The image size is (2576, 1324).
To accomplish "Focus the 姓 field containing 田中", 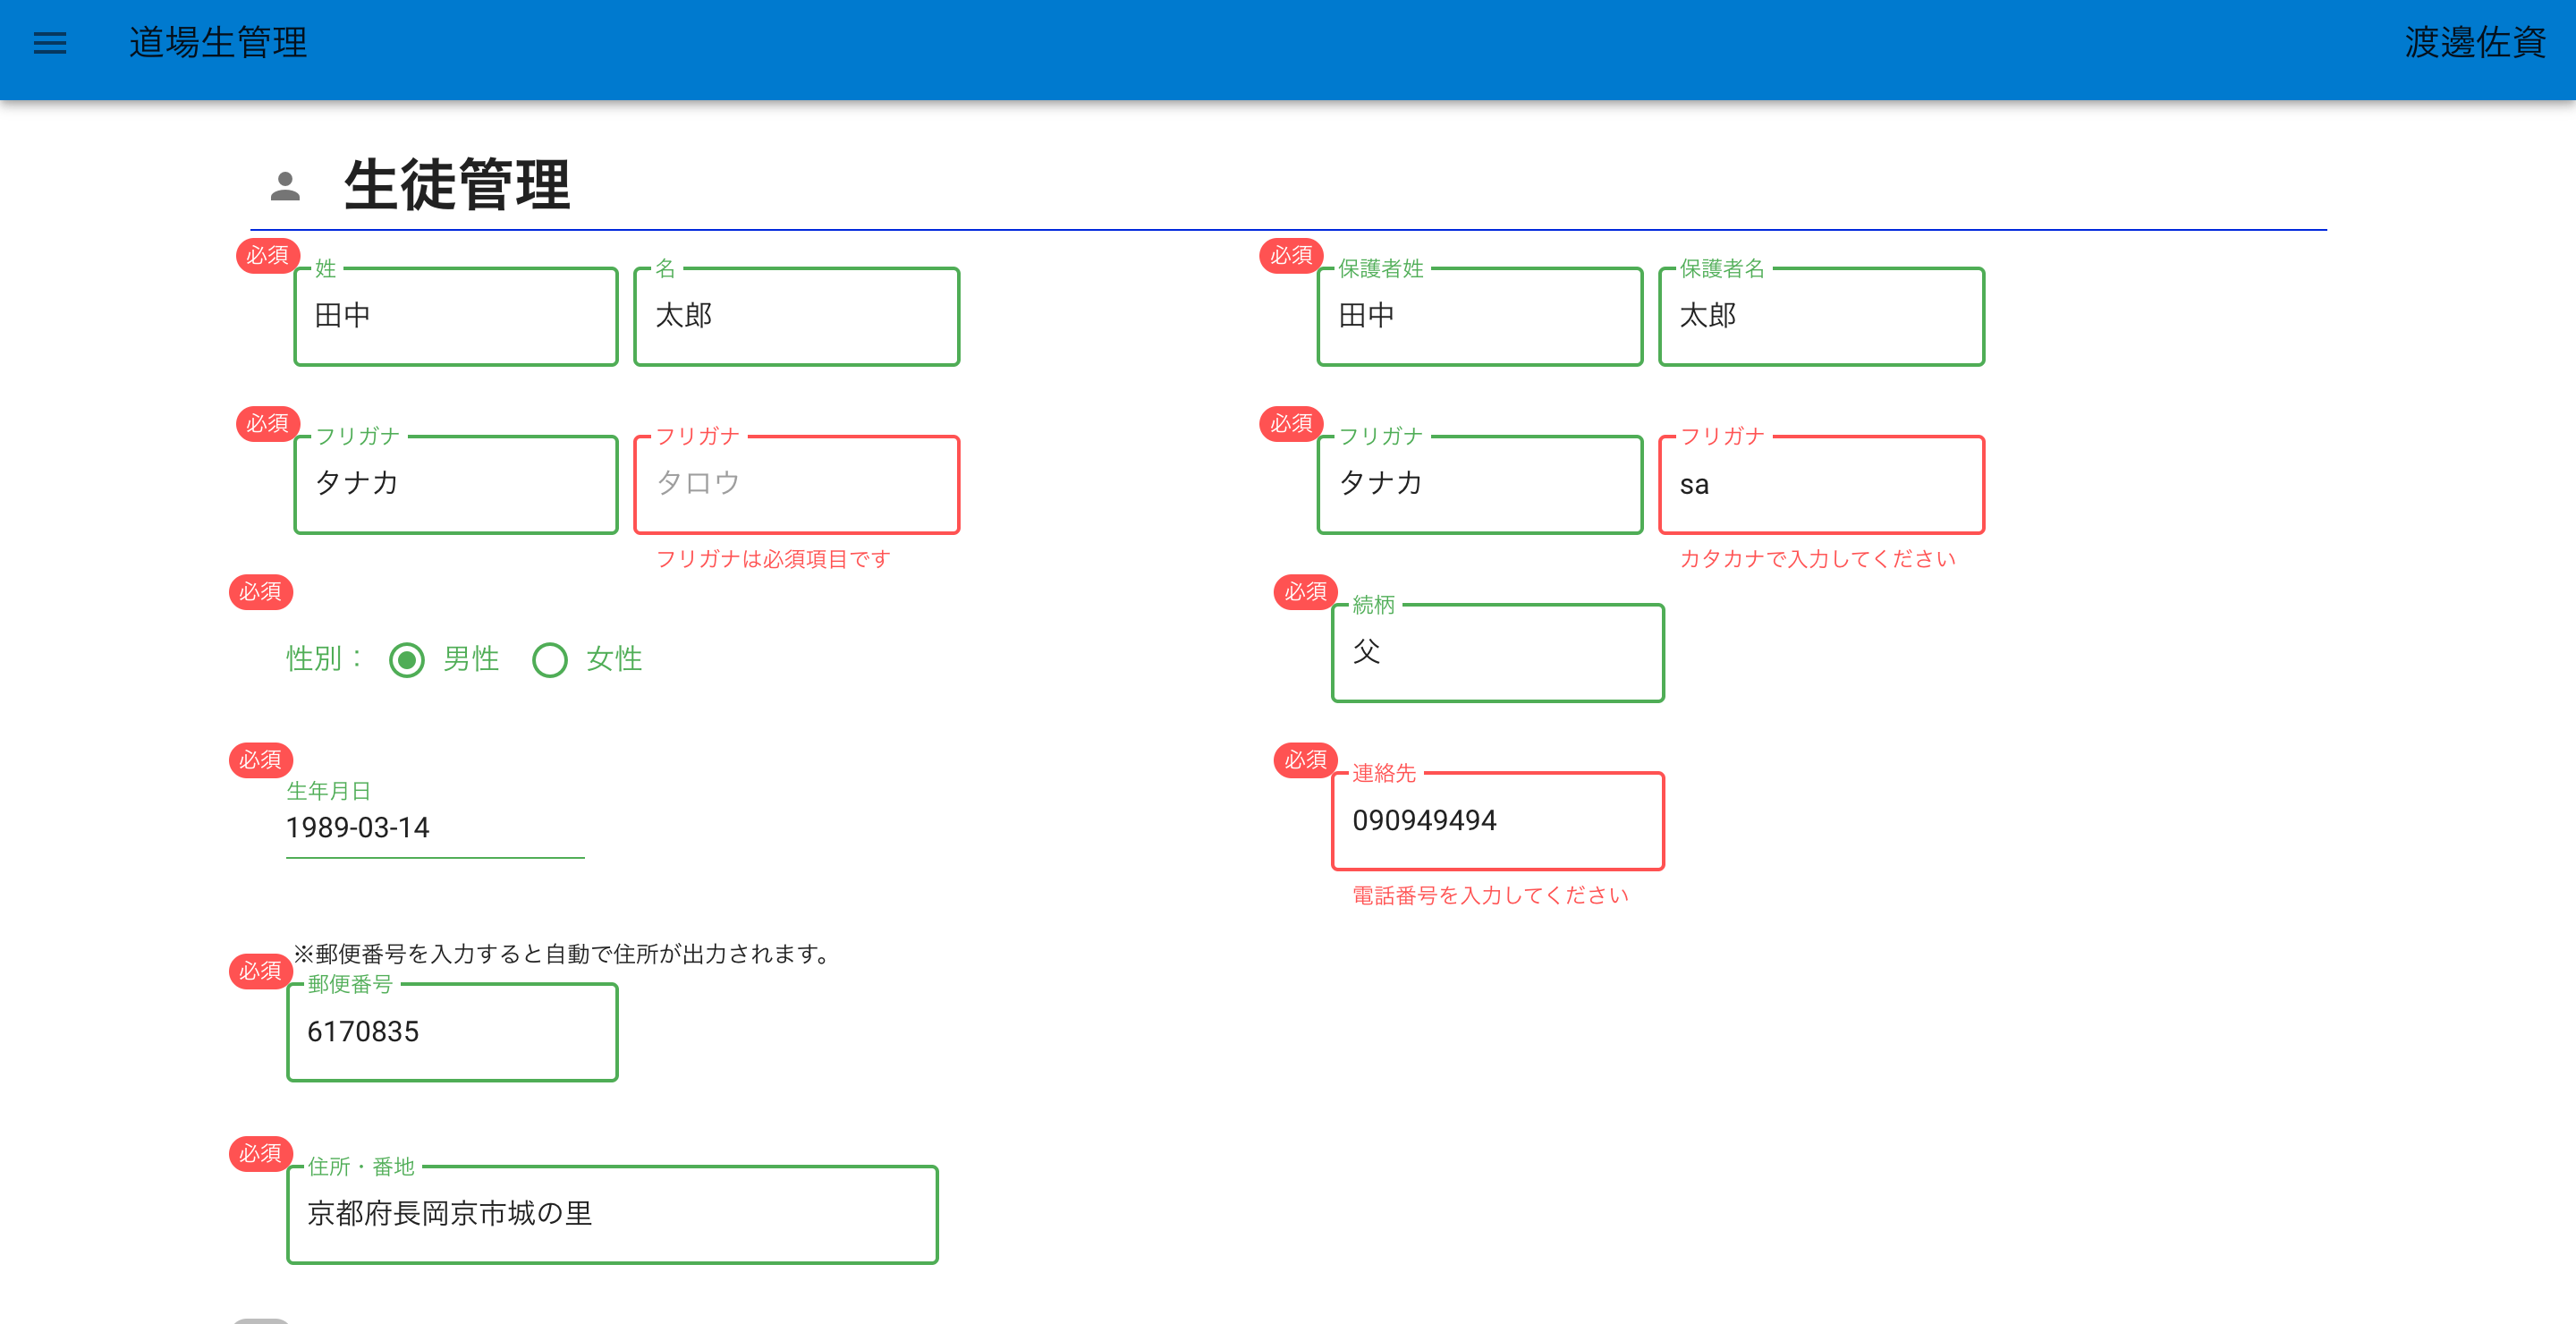I will 456,317.
